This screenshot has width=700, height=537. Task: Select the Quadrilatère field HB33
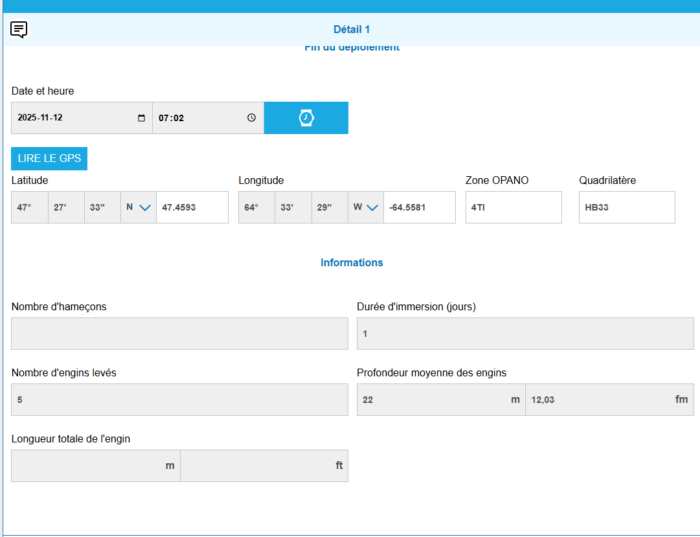[x=626, y=208]
